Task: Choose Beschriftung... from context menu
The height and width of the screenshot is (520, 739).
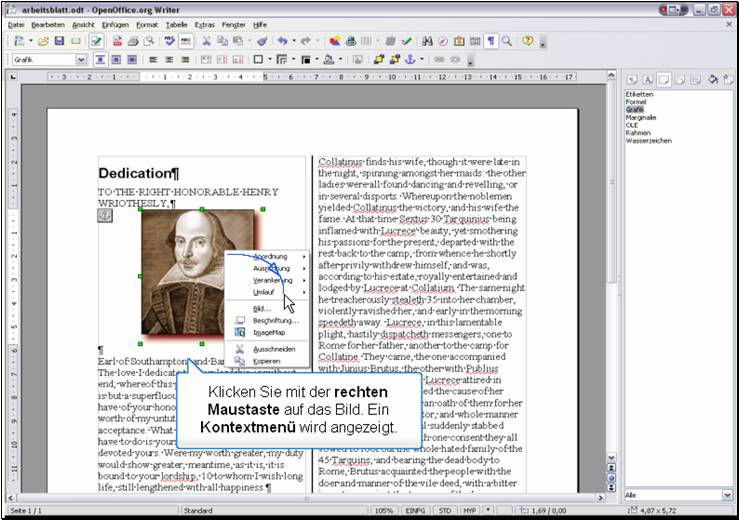Action: coord(275,320)
